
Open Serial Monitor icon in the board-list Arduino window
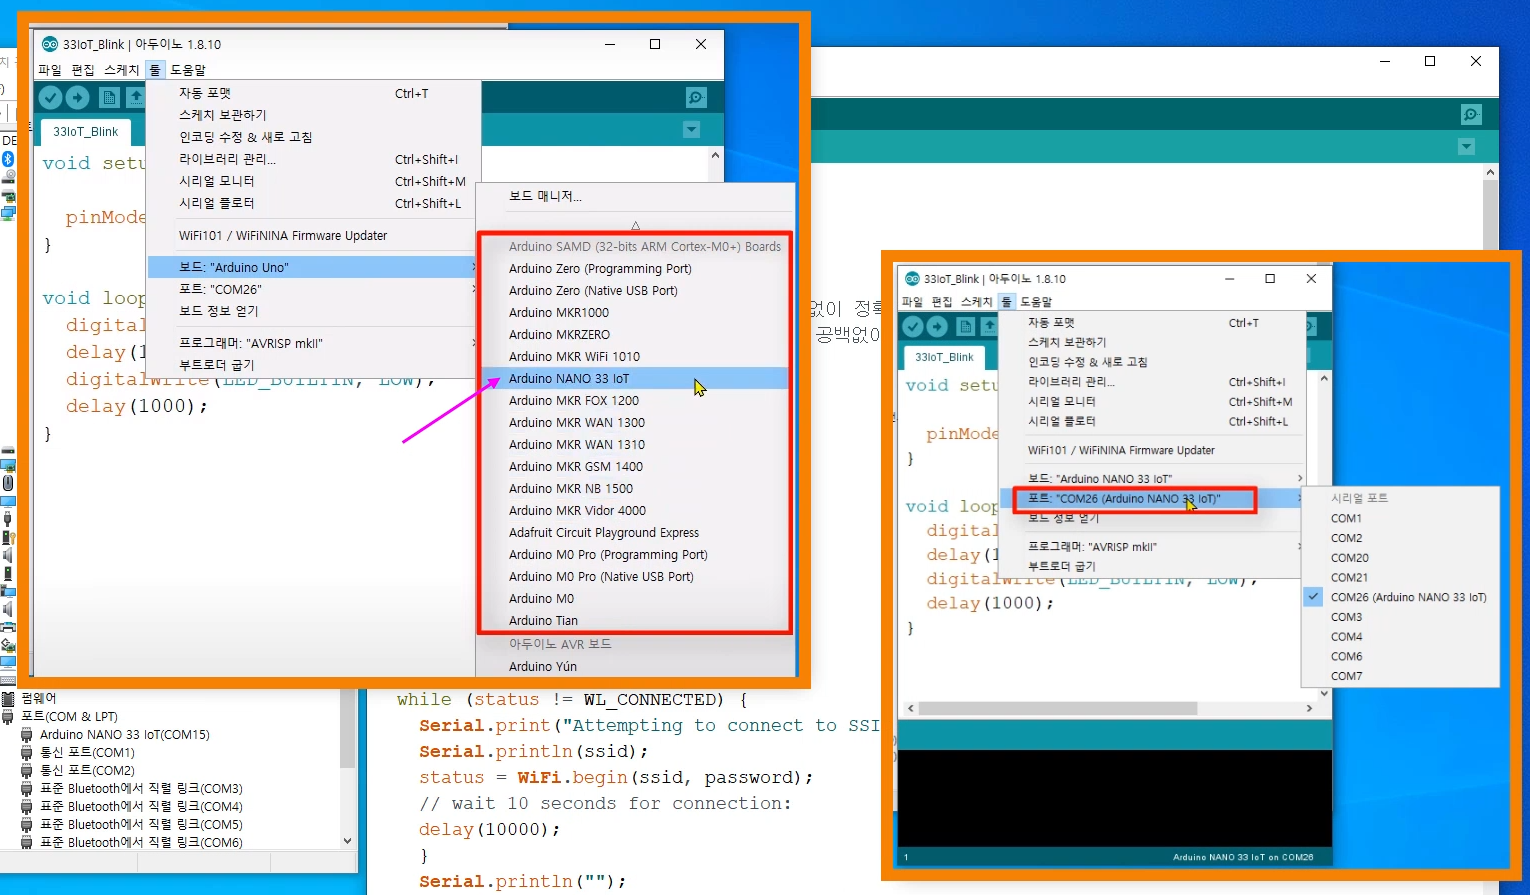696,97
